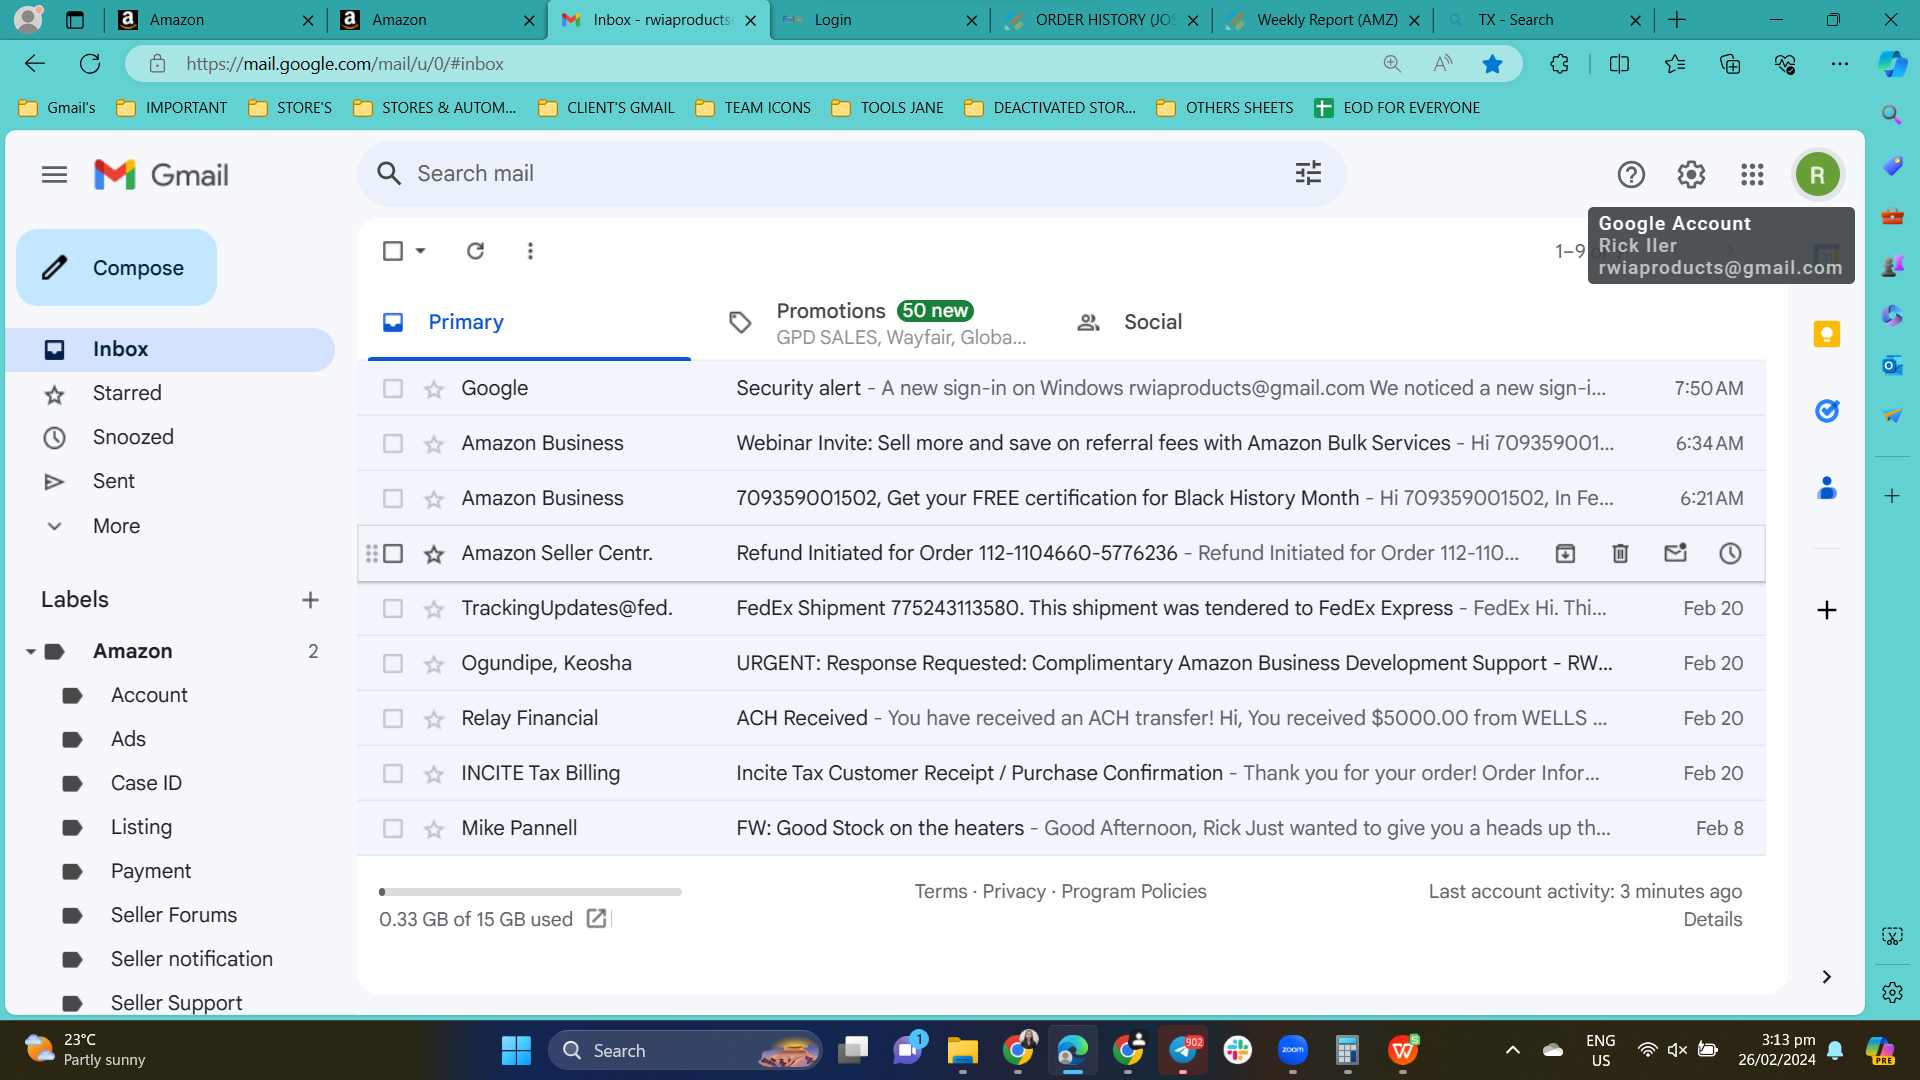Open the Case ID label
1920x1080 pixels.
(x=146, y=783)
